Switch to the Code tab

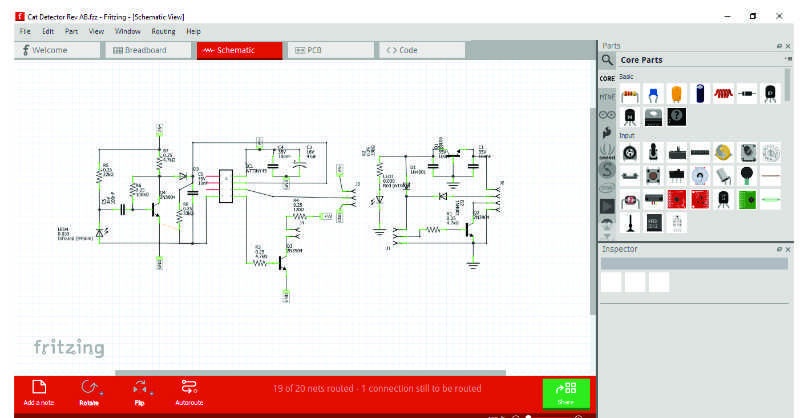[x=422, y=50]
